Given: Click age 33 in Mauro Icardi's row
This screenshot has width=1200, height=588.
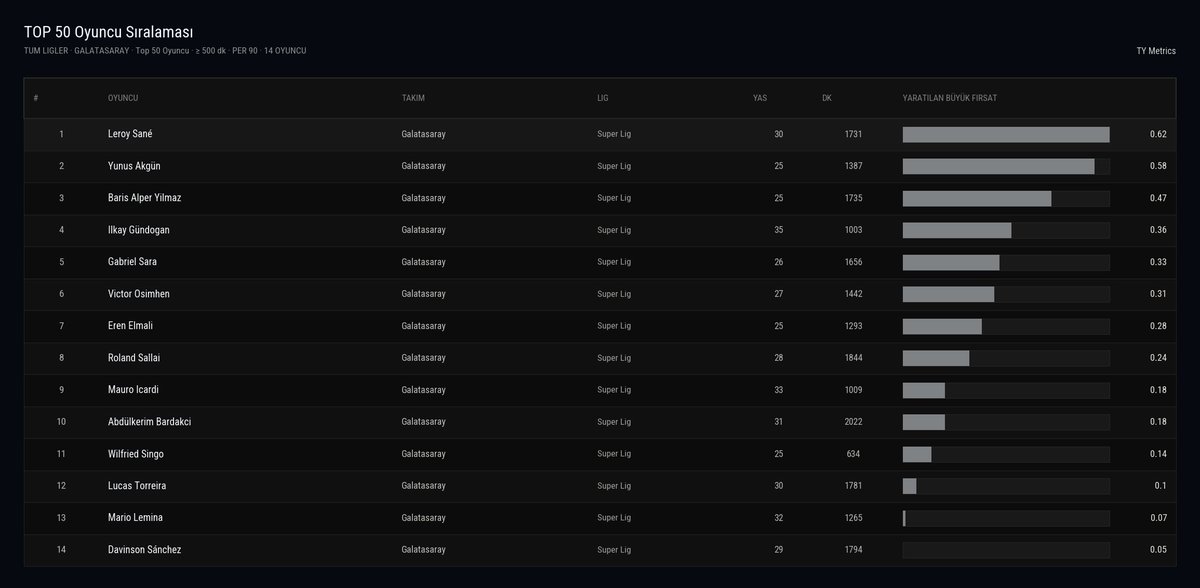Looking at the screenshot, I should pyautogui.click(x=779, y=390).
